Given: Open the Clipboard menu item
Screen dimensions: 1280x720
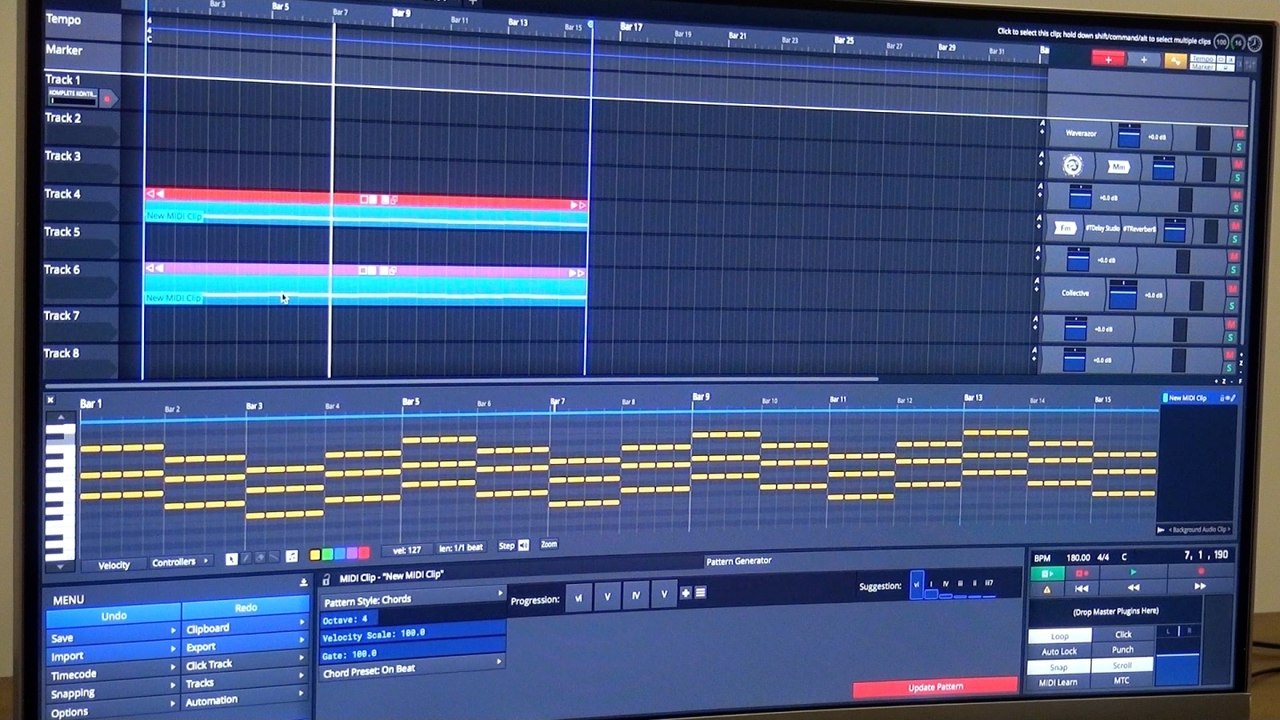Looking at the screenshot, I should [x=245, y=628].
